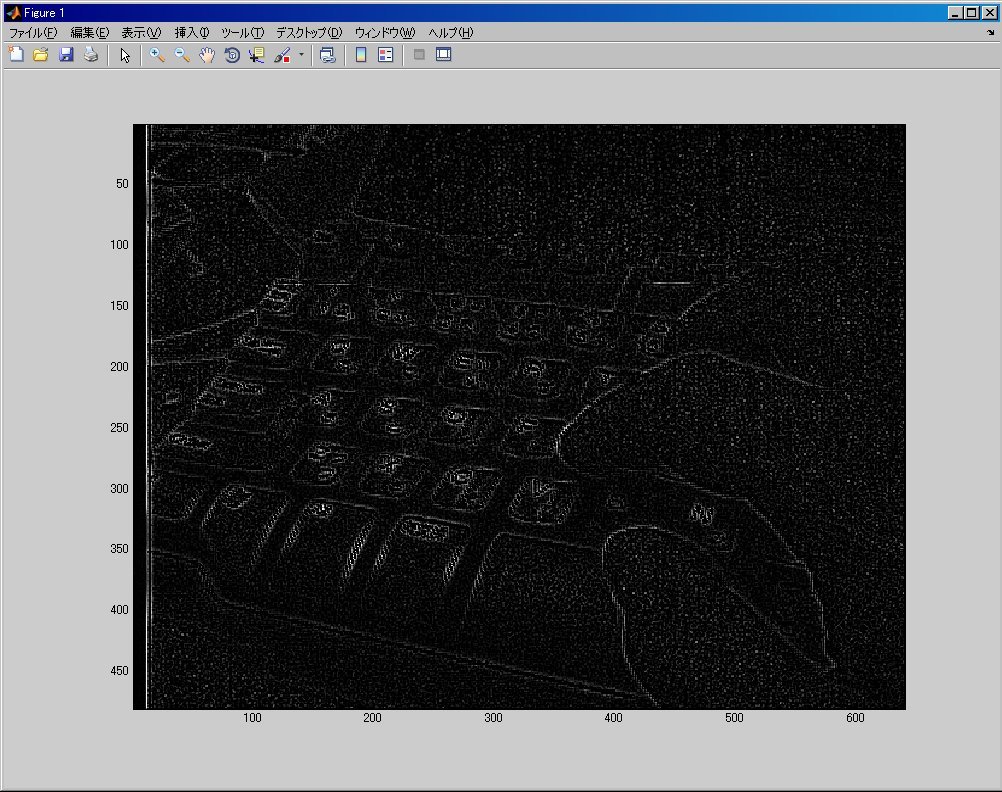Open the 挿入(I) menu
The width and height of the screenshot is (1002, 792).
pos(192,33)
